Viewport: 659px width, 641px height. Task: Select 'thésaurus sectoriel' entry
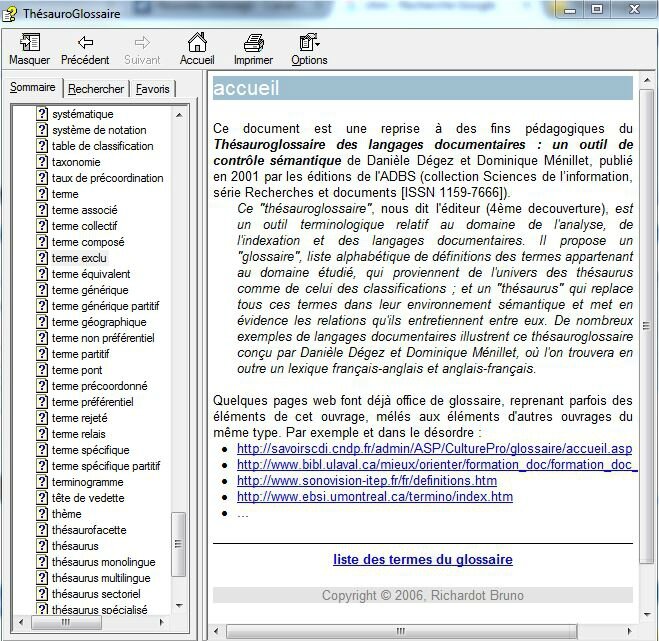pyautogui.click(x=96, y=594)
